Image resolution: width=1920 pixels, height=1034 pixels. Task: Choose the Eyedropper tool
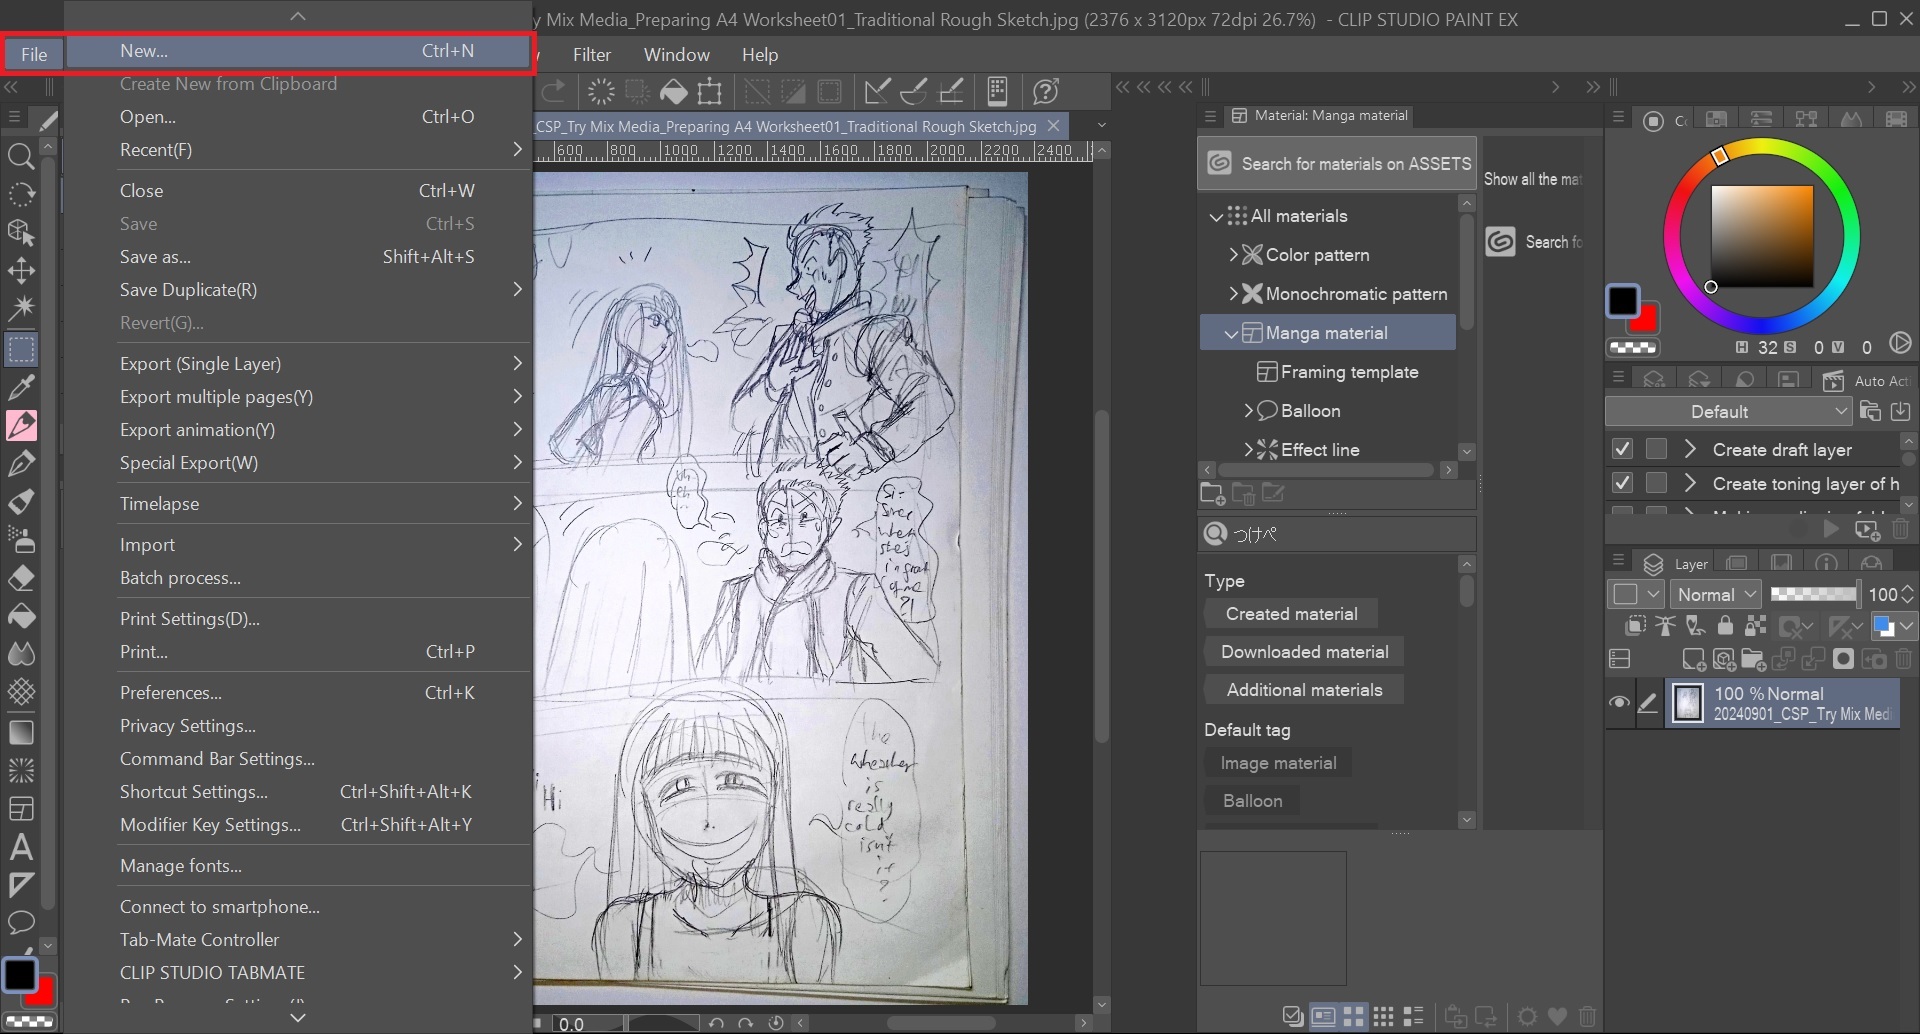click(x=21, y=386)
